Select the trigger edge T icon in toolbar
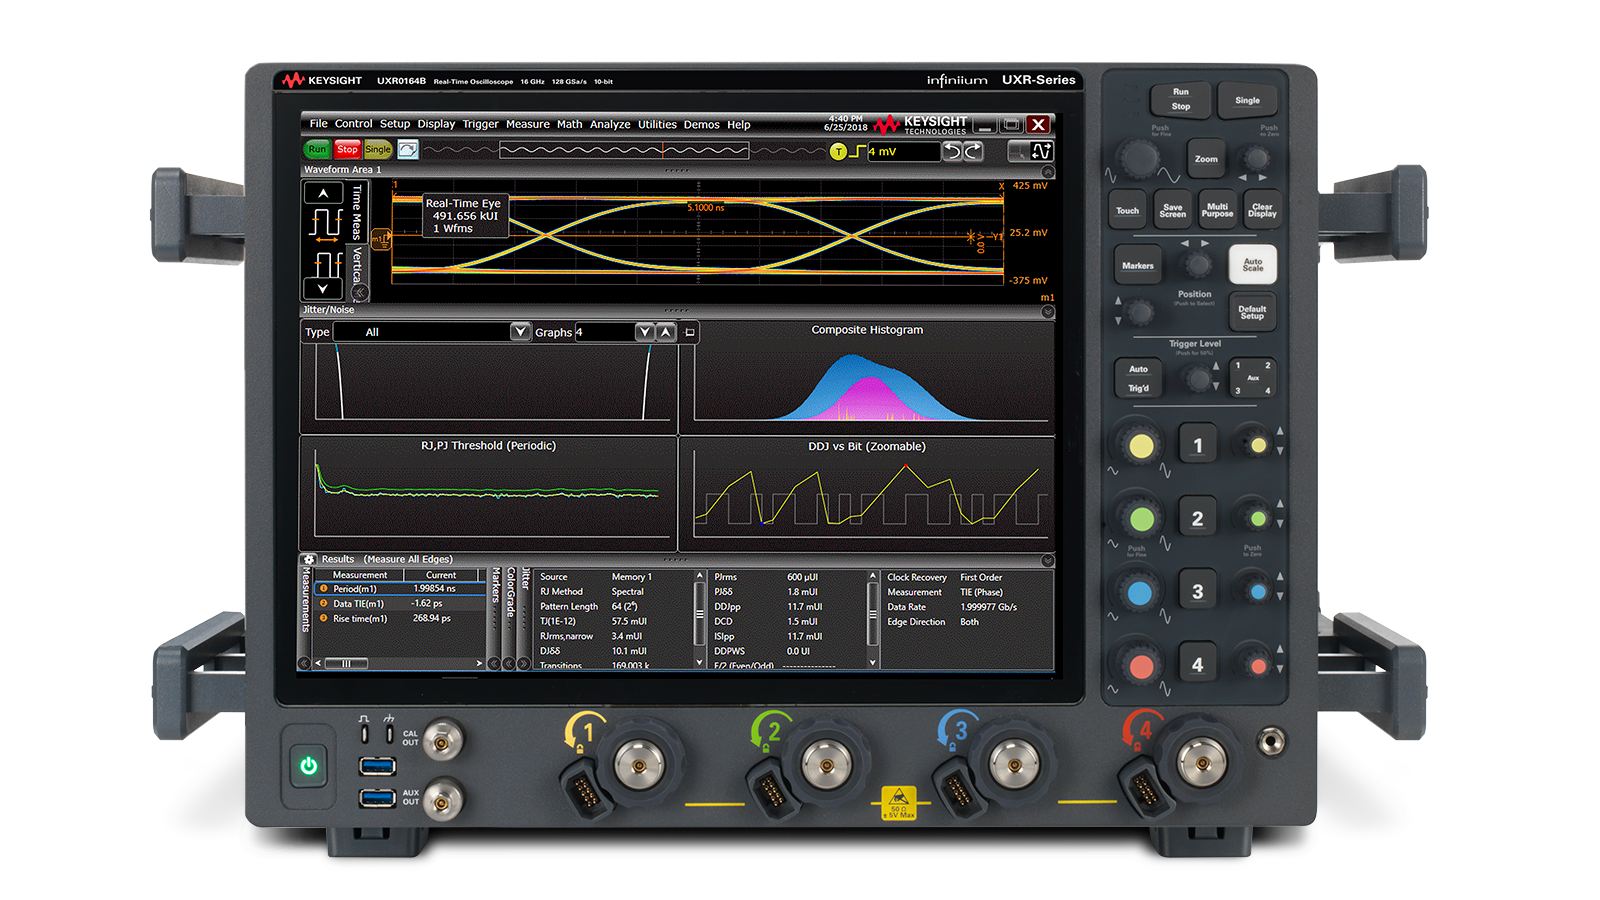 coord(839,150)
